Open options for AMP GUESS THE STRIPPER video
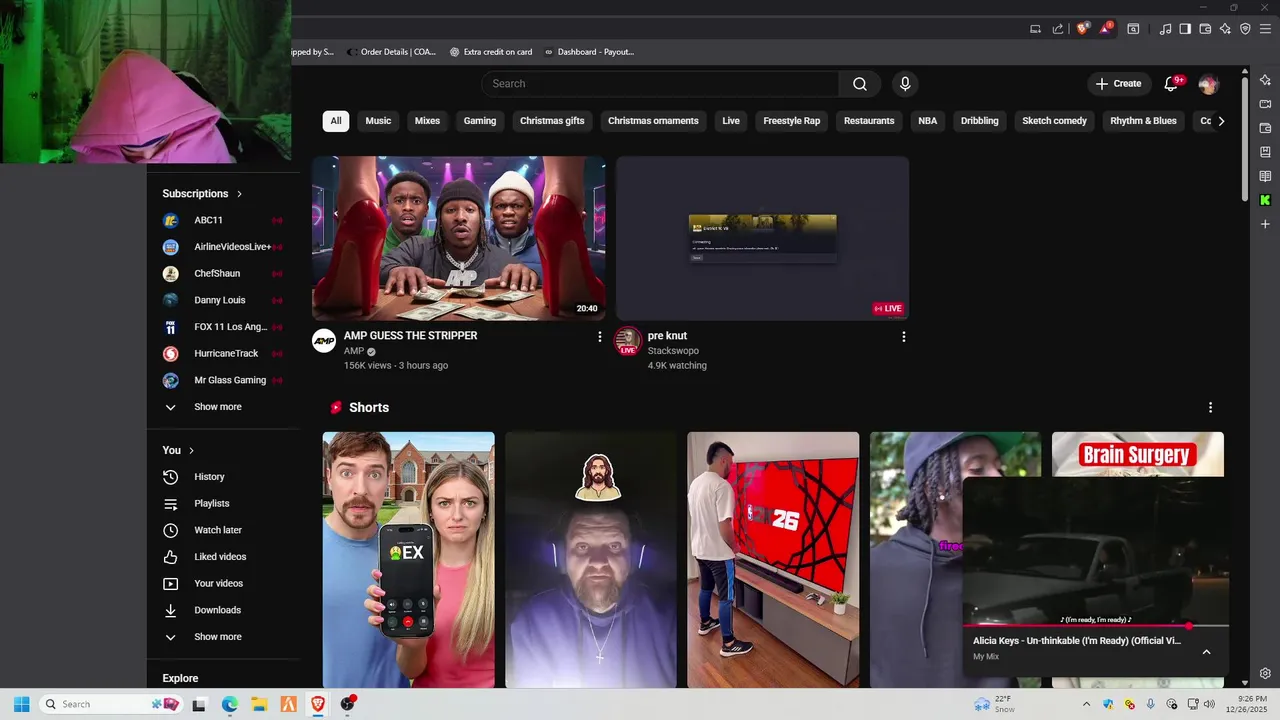This screenshot has width=1280, height=720. point(600,337)
